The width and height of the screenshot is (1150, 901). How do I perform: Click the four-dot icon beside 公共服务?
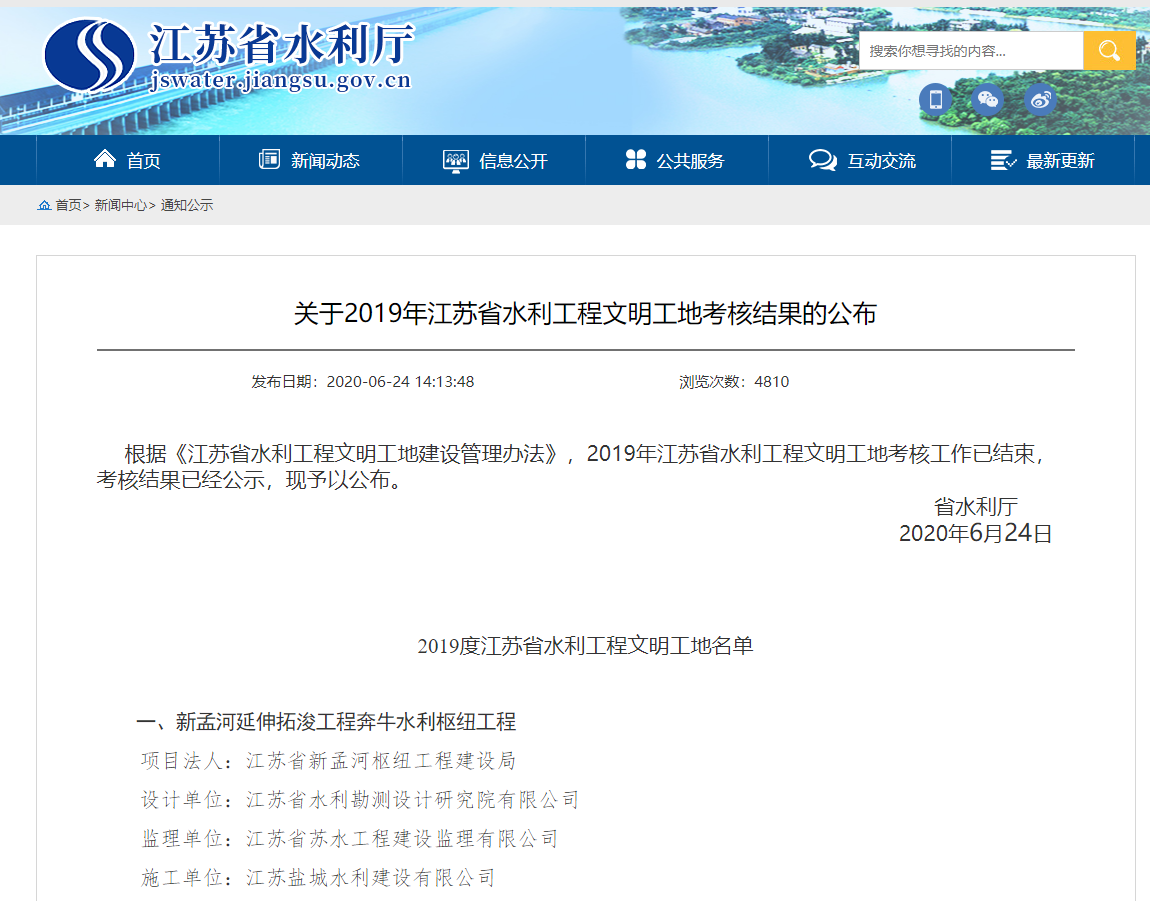pyautogui.click(x=636, y=159)
